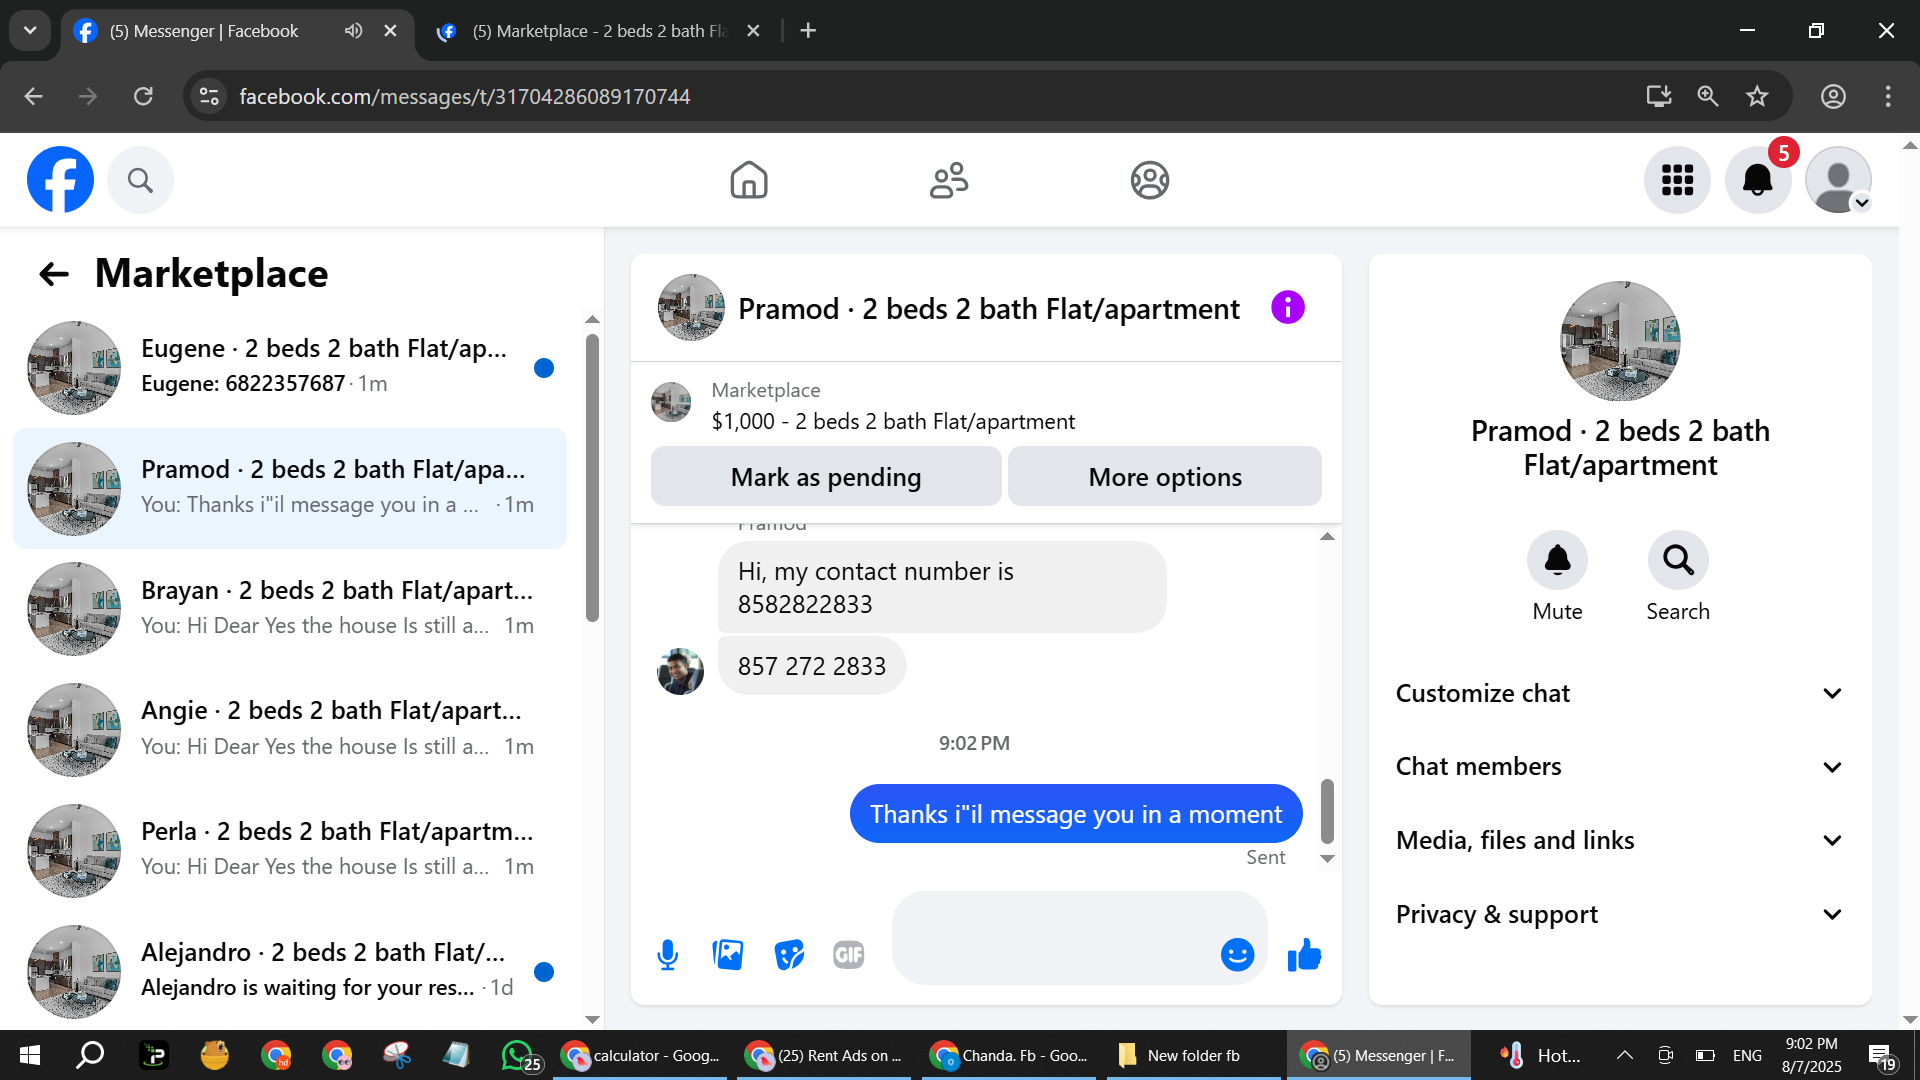Navigate back in browser history
This screenshot has width=1920, height=1080.
point(33,96)
